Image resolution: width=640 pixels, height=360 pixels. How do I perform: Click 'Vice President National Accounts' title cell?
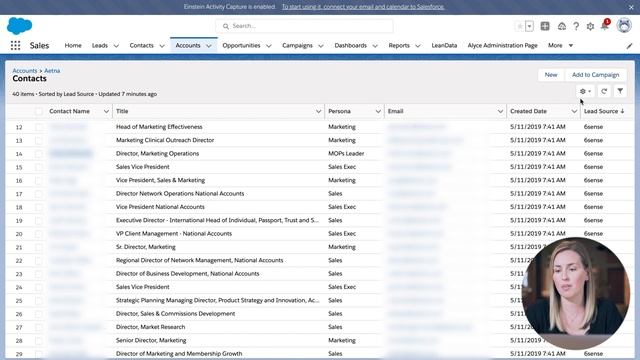tap(160, 207)
